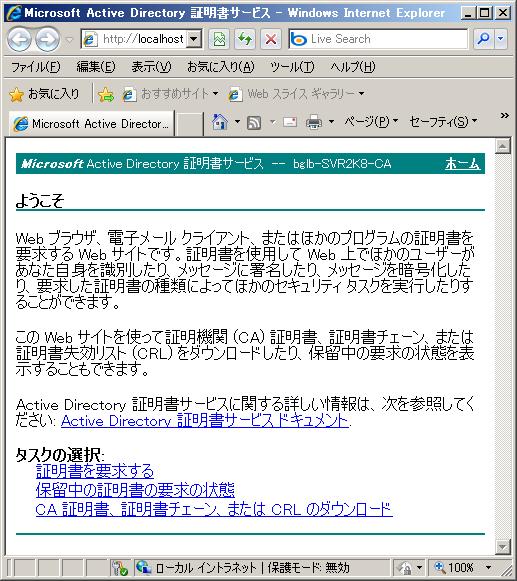Open the Web スライス ギャラリー item
The image size is (517, 581).
tap(296, 94)
